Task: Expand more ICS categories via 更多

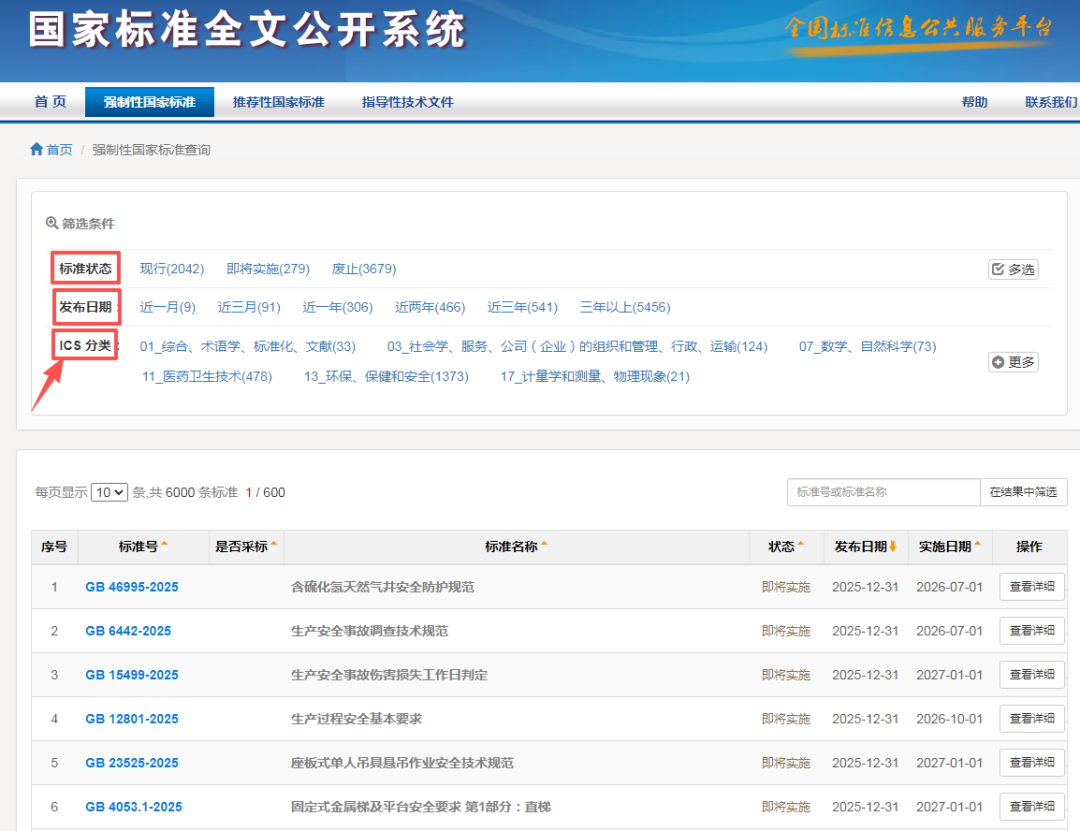Action: (1013, 362)
